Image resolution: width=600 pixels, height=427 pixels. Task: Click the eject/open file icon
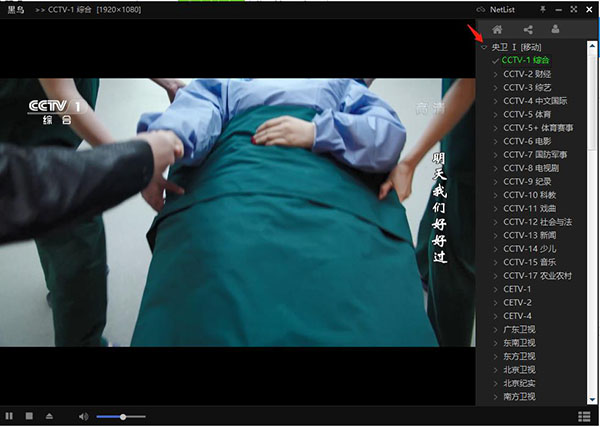coord(49,416)
